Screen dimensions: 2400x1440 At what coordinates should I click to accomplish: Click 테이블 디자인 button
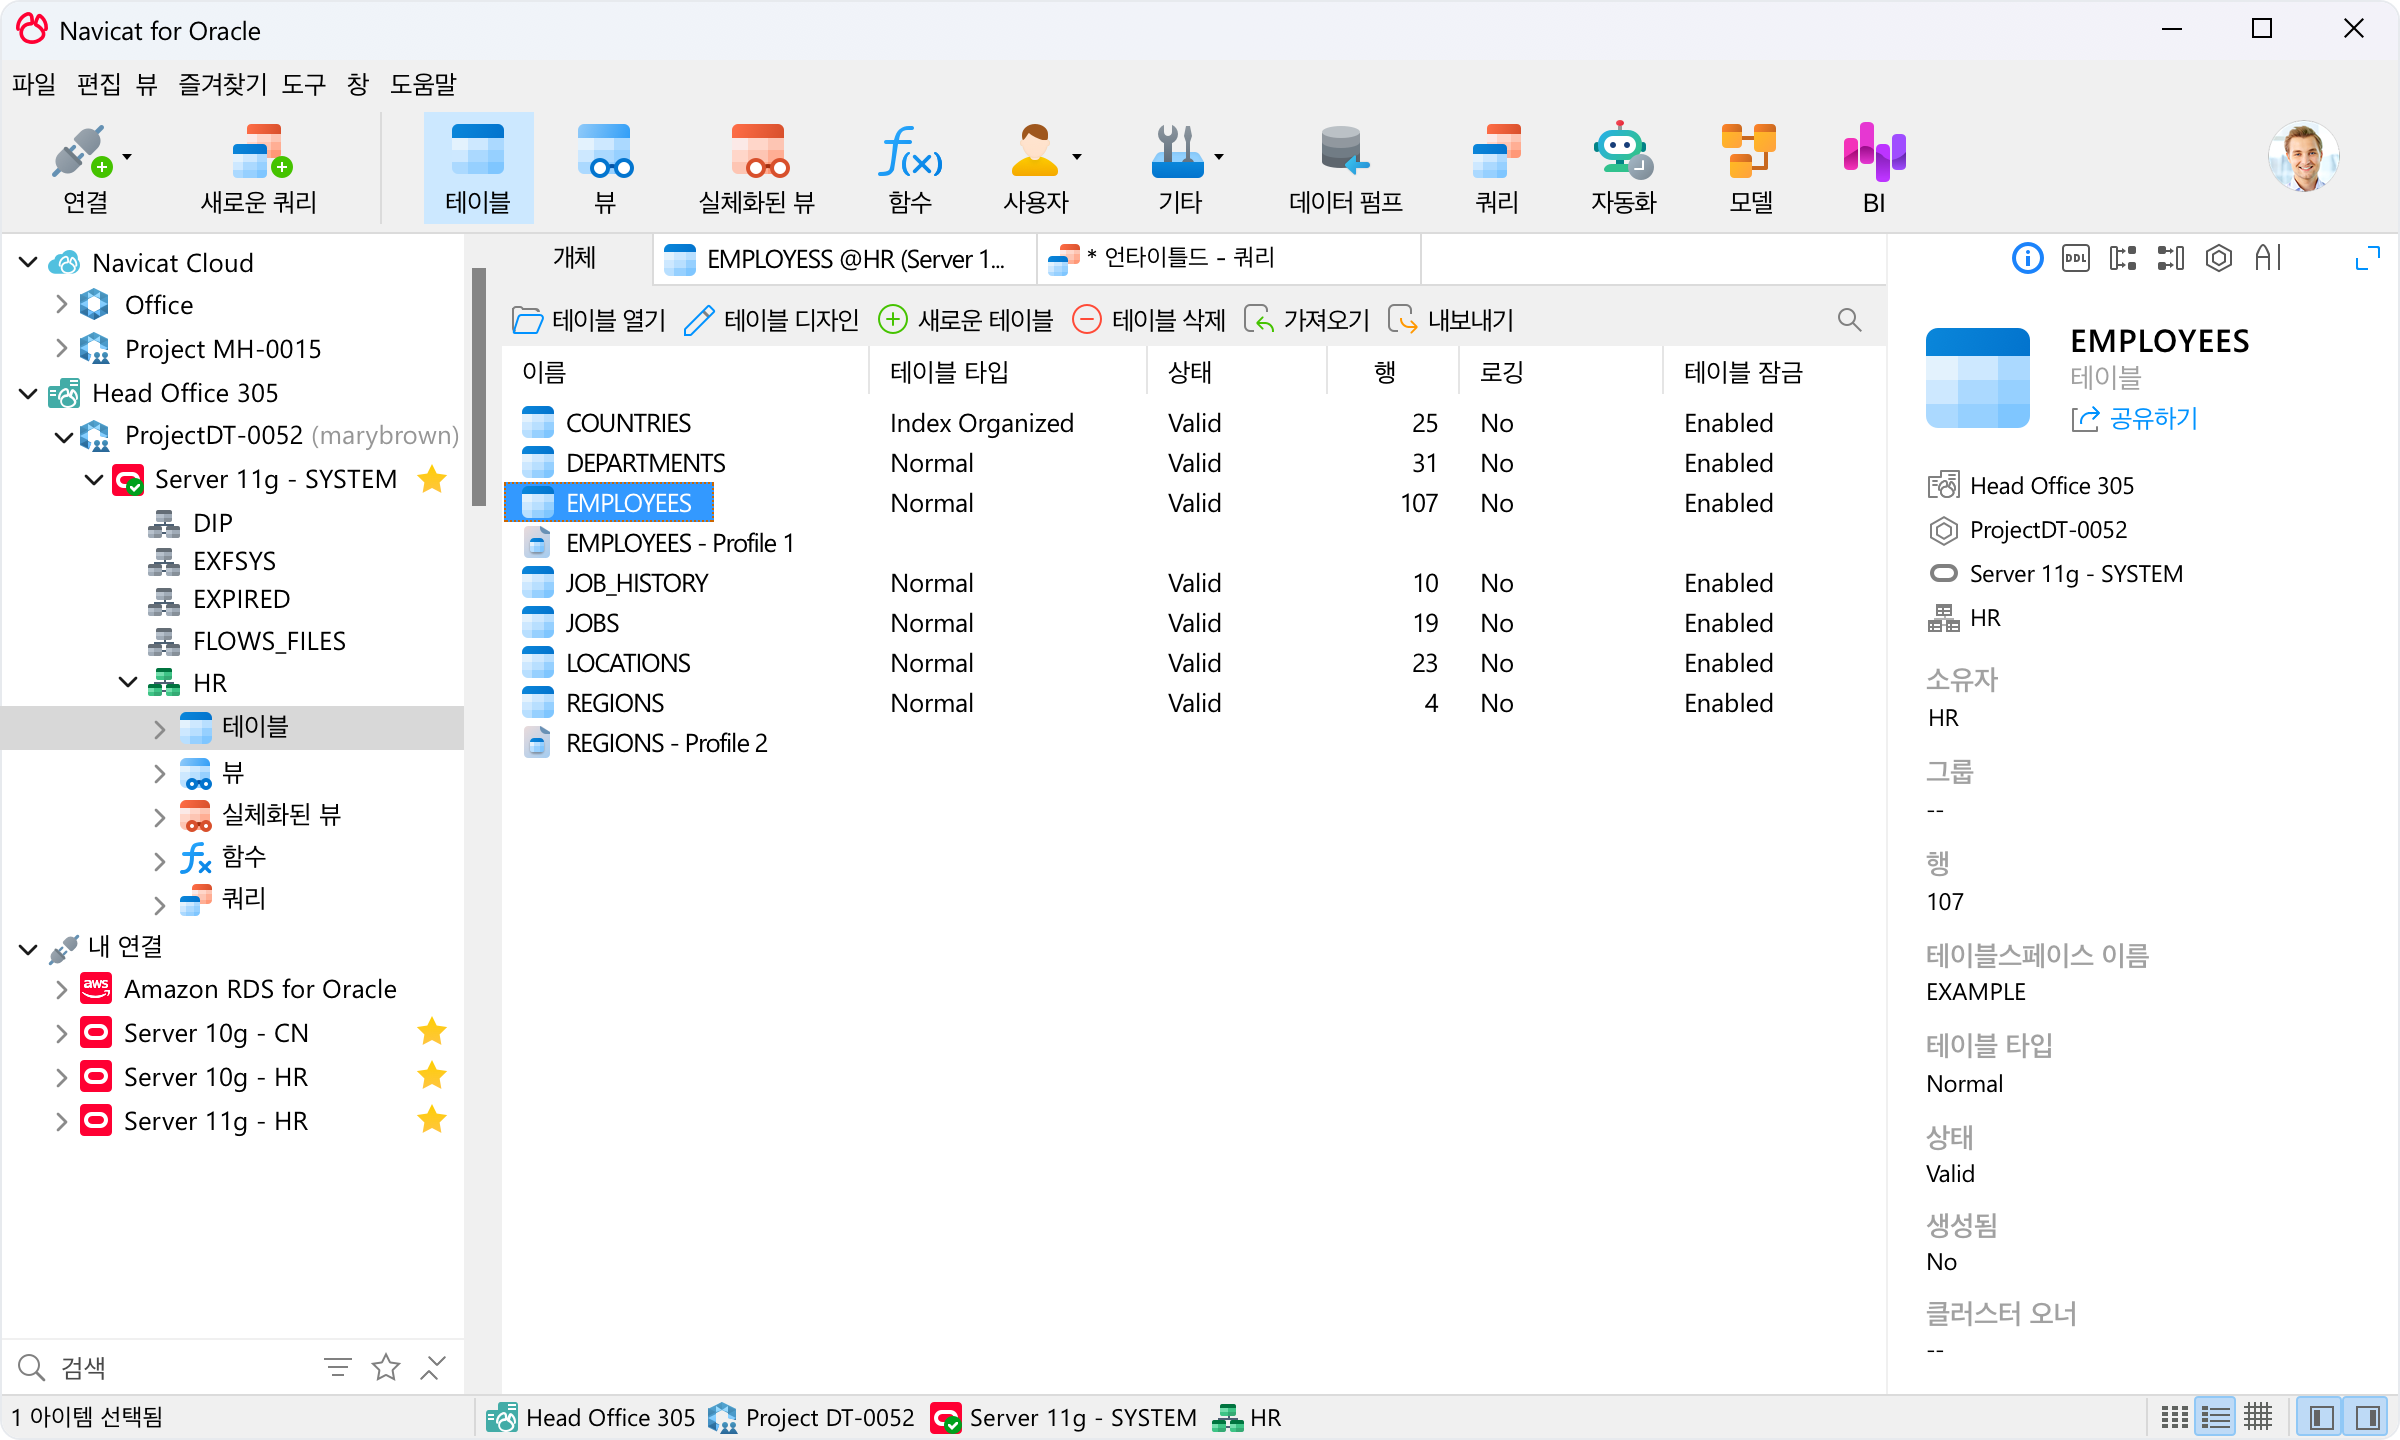point(771,320)
